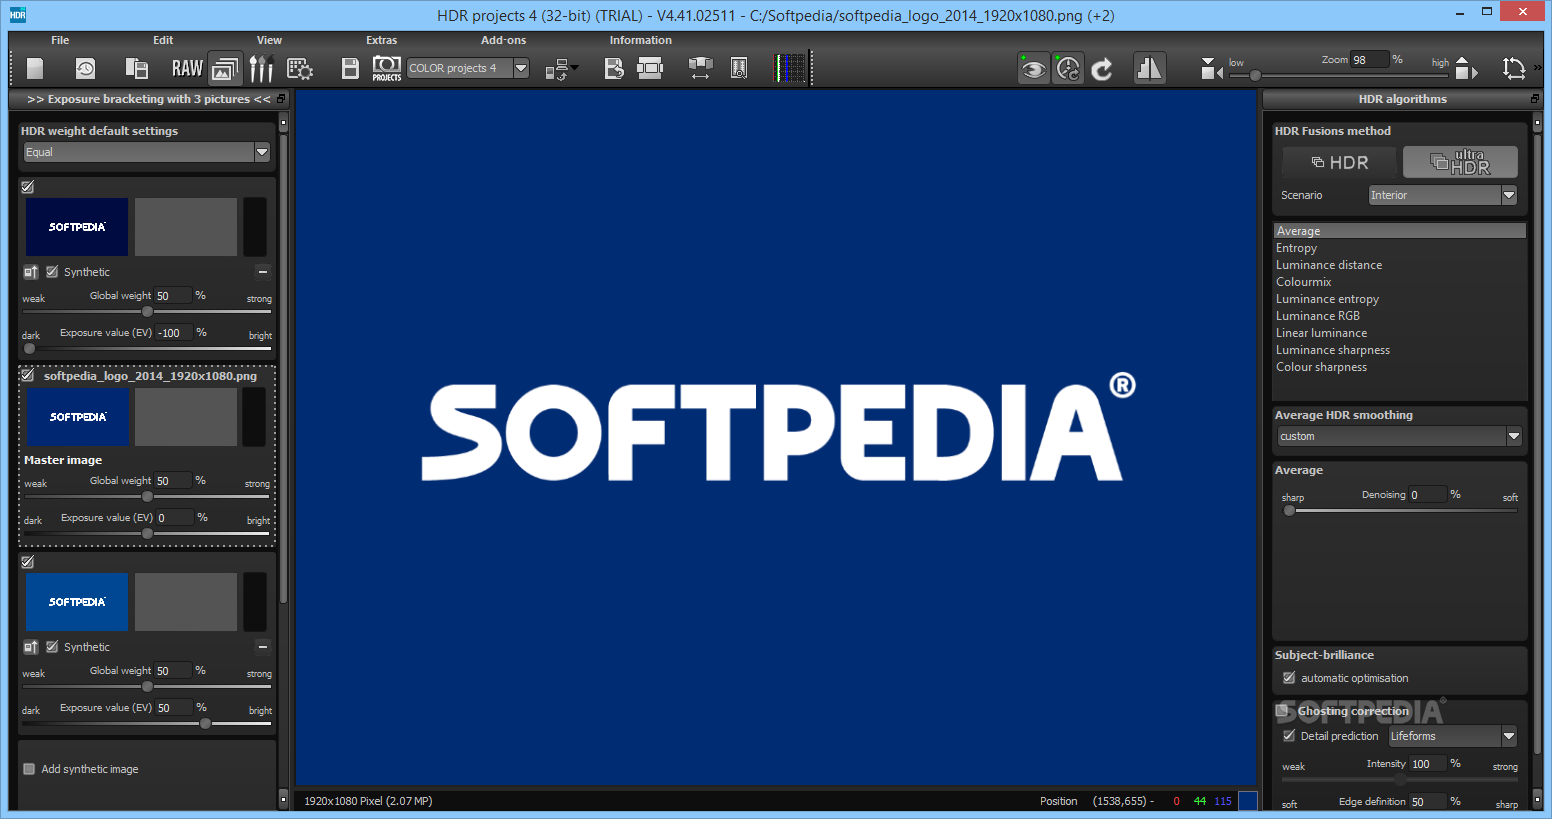Select the ultra HDR fusion button

(1460, 162)
